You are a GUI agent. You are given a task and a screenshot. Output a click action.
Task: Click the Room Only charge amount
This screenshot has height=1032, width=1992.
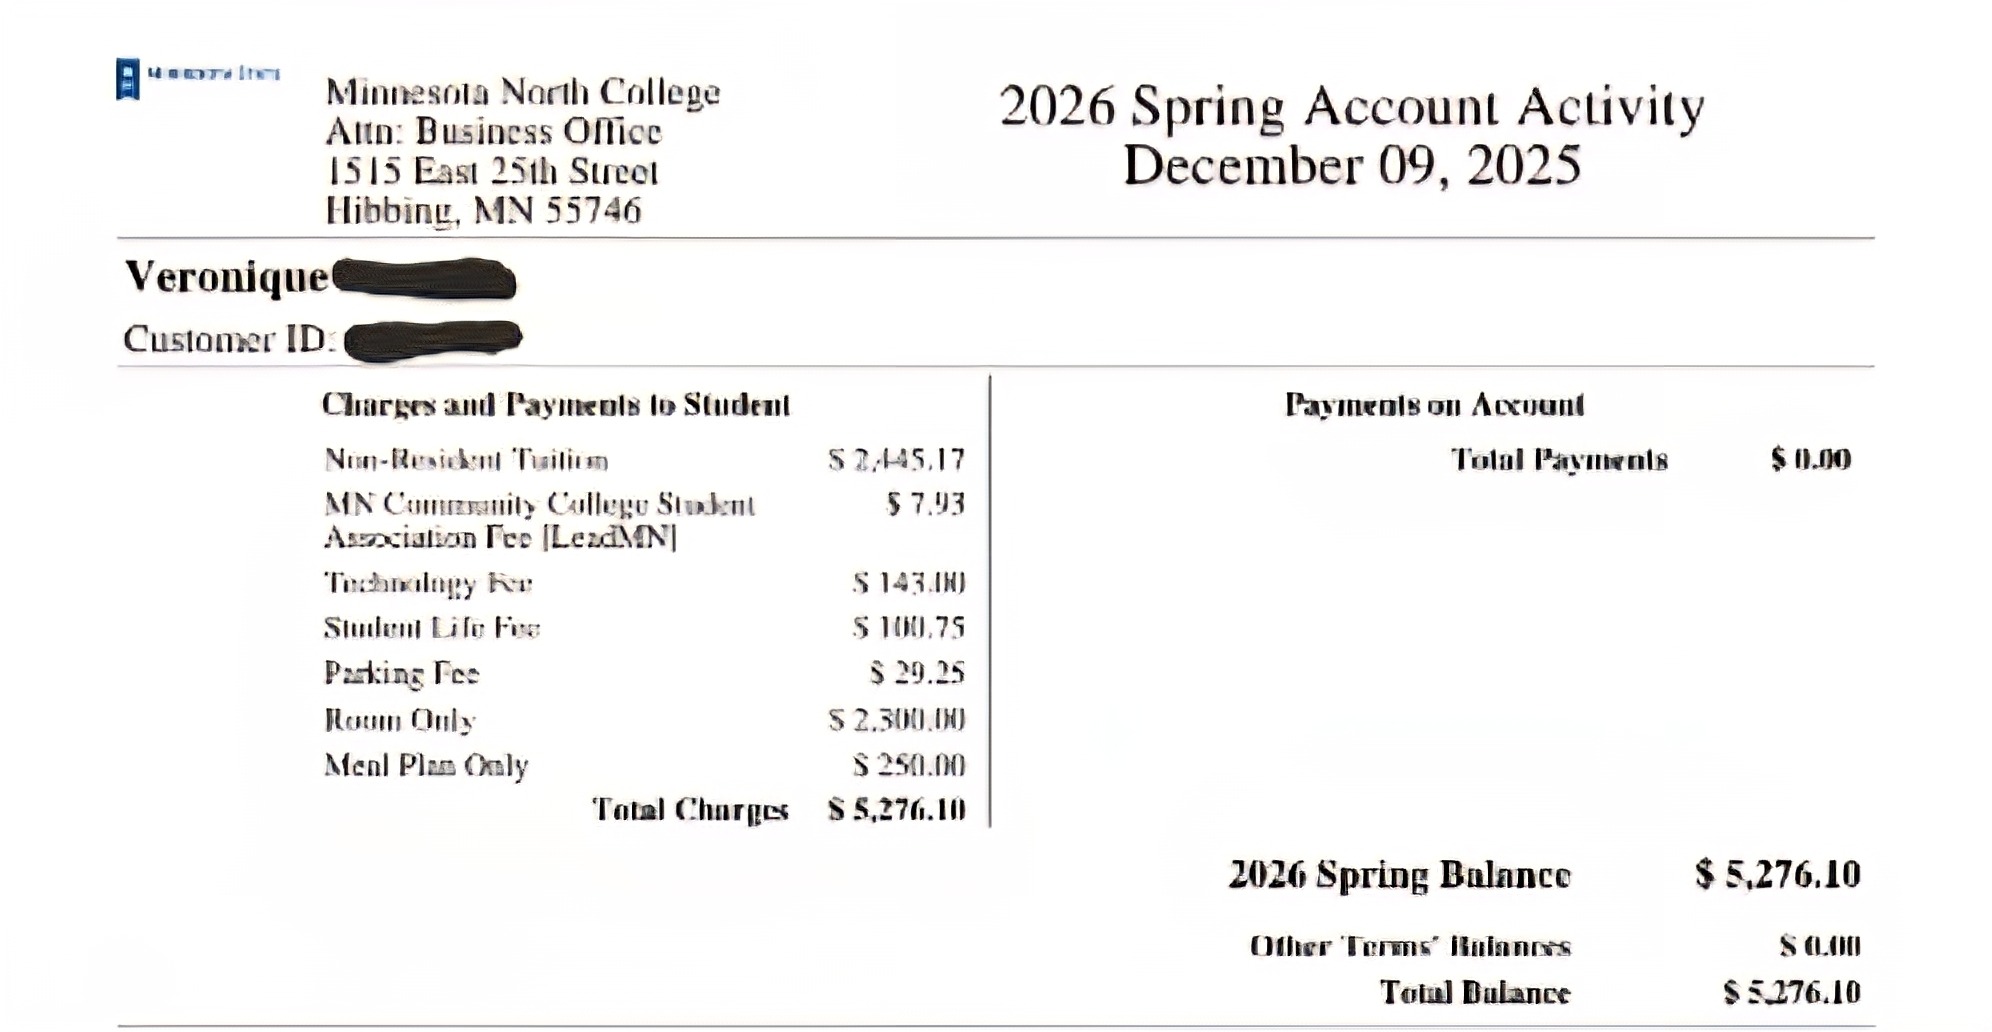tap(896, 720)
